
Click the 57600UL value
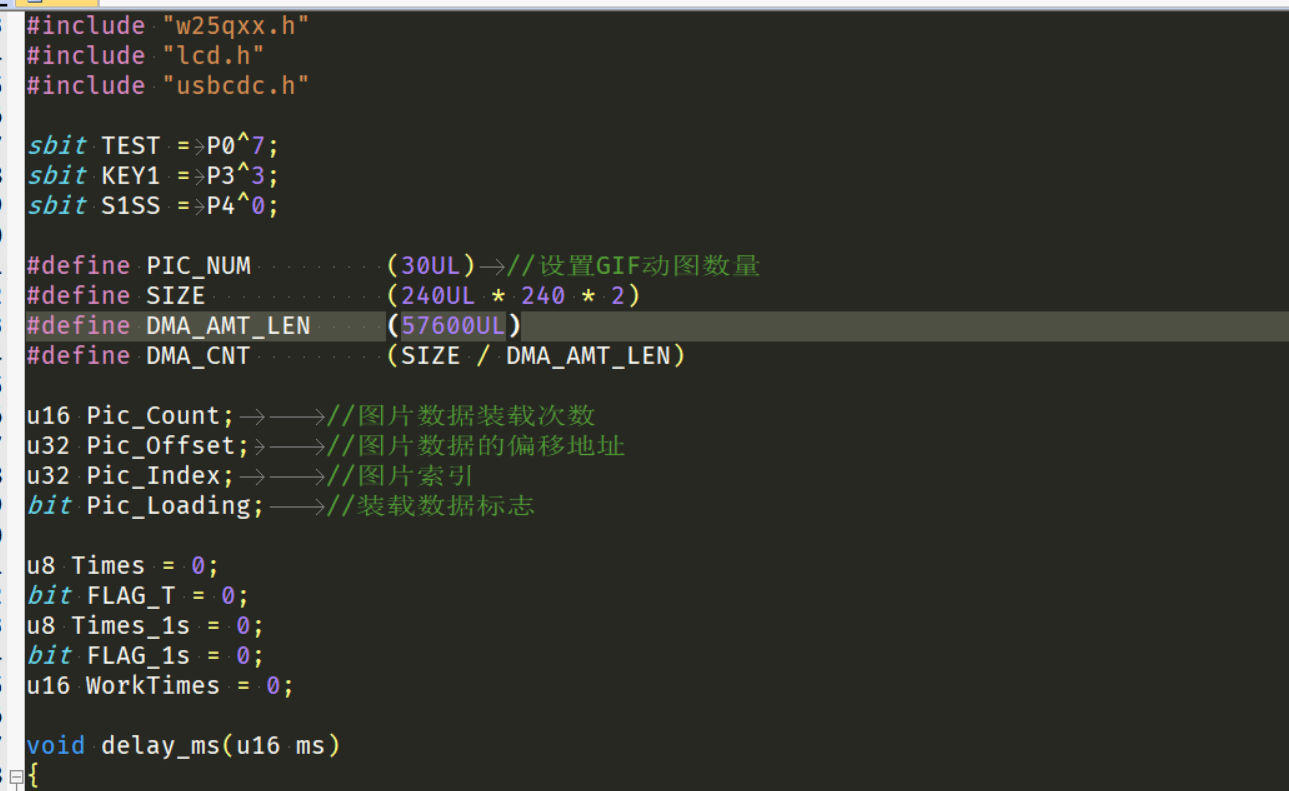tap(454, 326)
